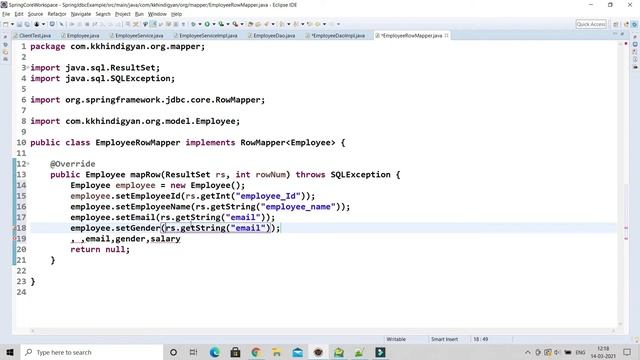Open the New dropdown arrow

pos(12,24)
